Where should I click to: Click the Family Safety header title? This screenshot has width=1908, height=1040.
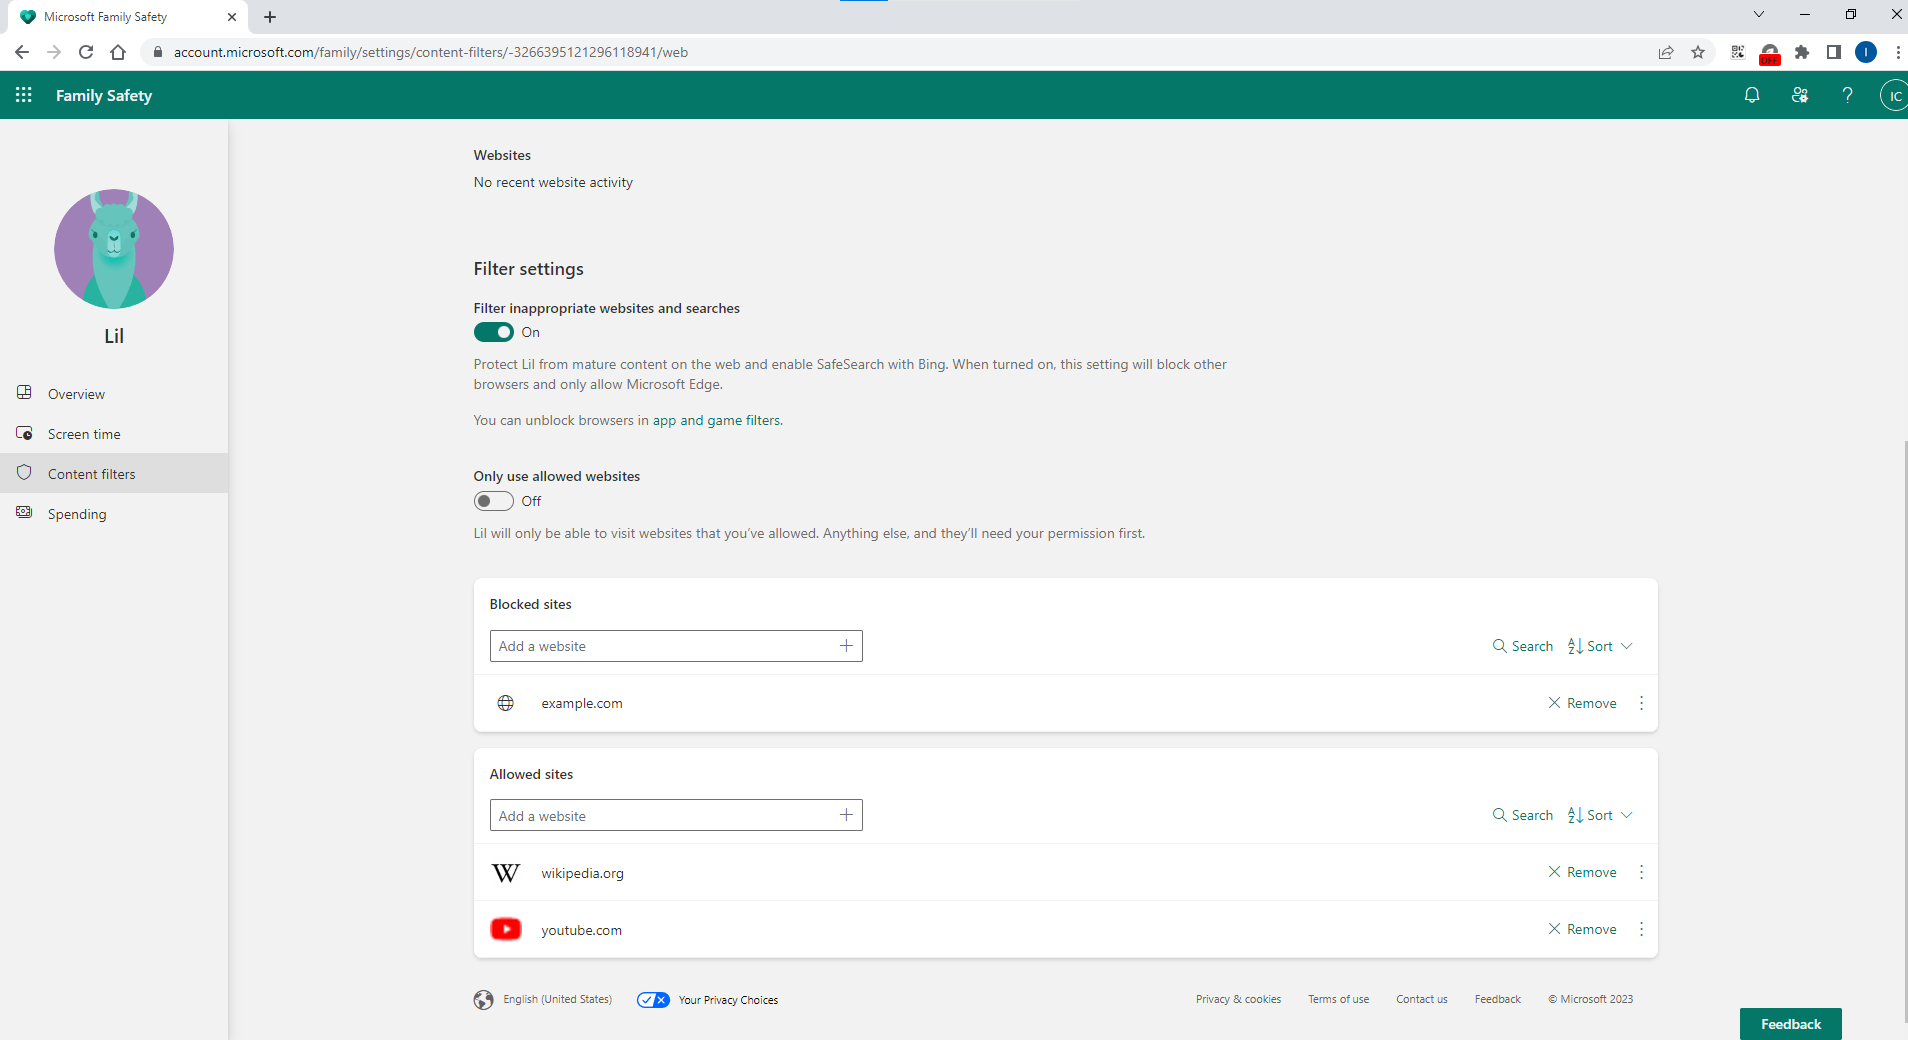point(104,95)
